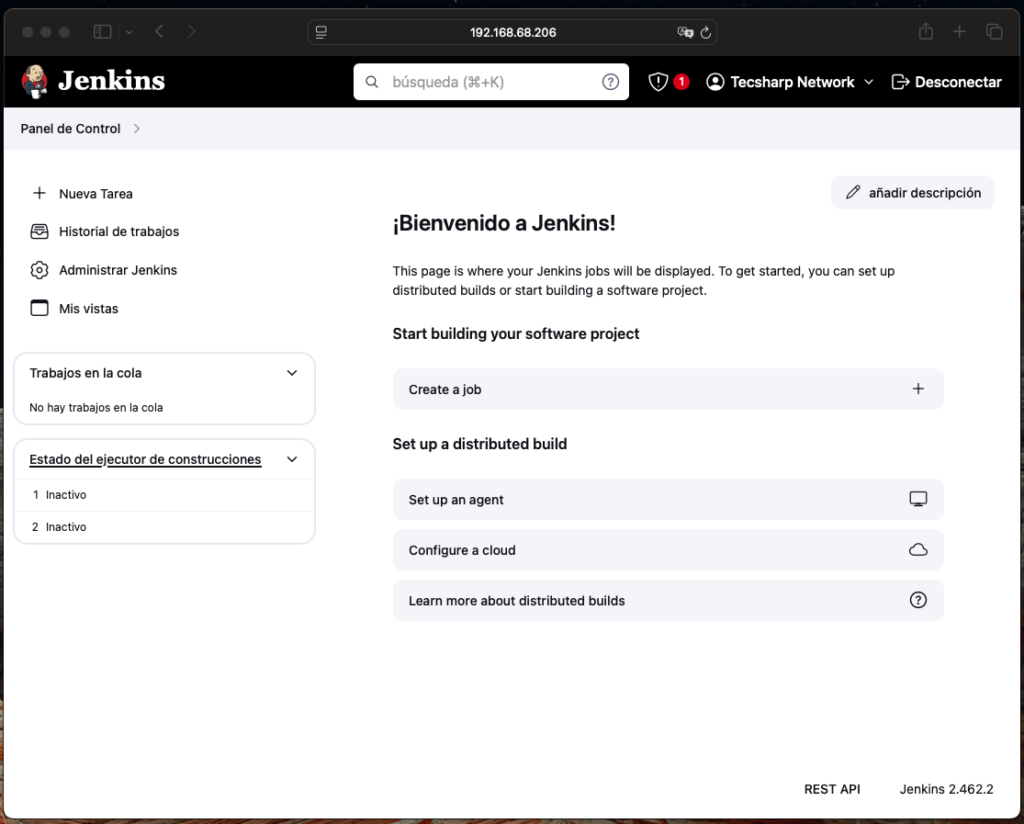Click the gear icon for Administrar Jenkins
This screenshot has height=824, width=1024.
(39, 270)
